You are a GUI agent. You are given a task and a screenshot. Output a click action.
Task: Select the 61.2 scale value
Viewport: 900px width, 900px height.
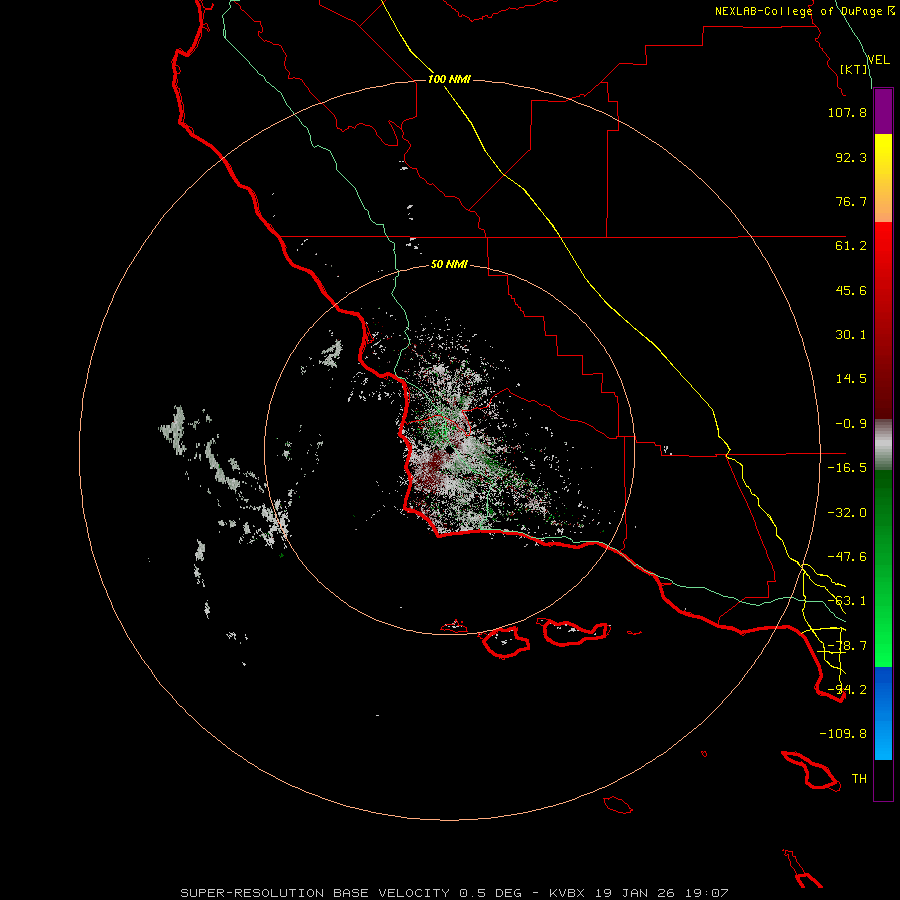[851, 246]
